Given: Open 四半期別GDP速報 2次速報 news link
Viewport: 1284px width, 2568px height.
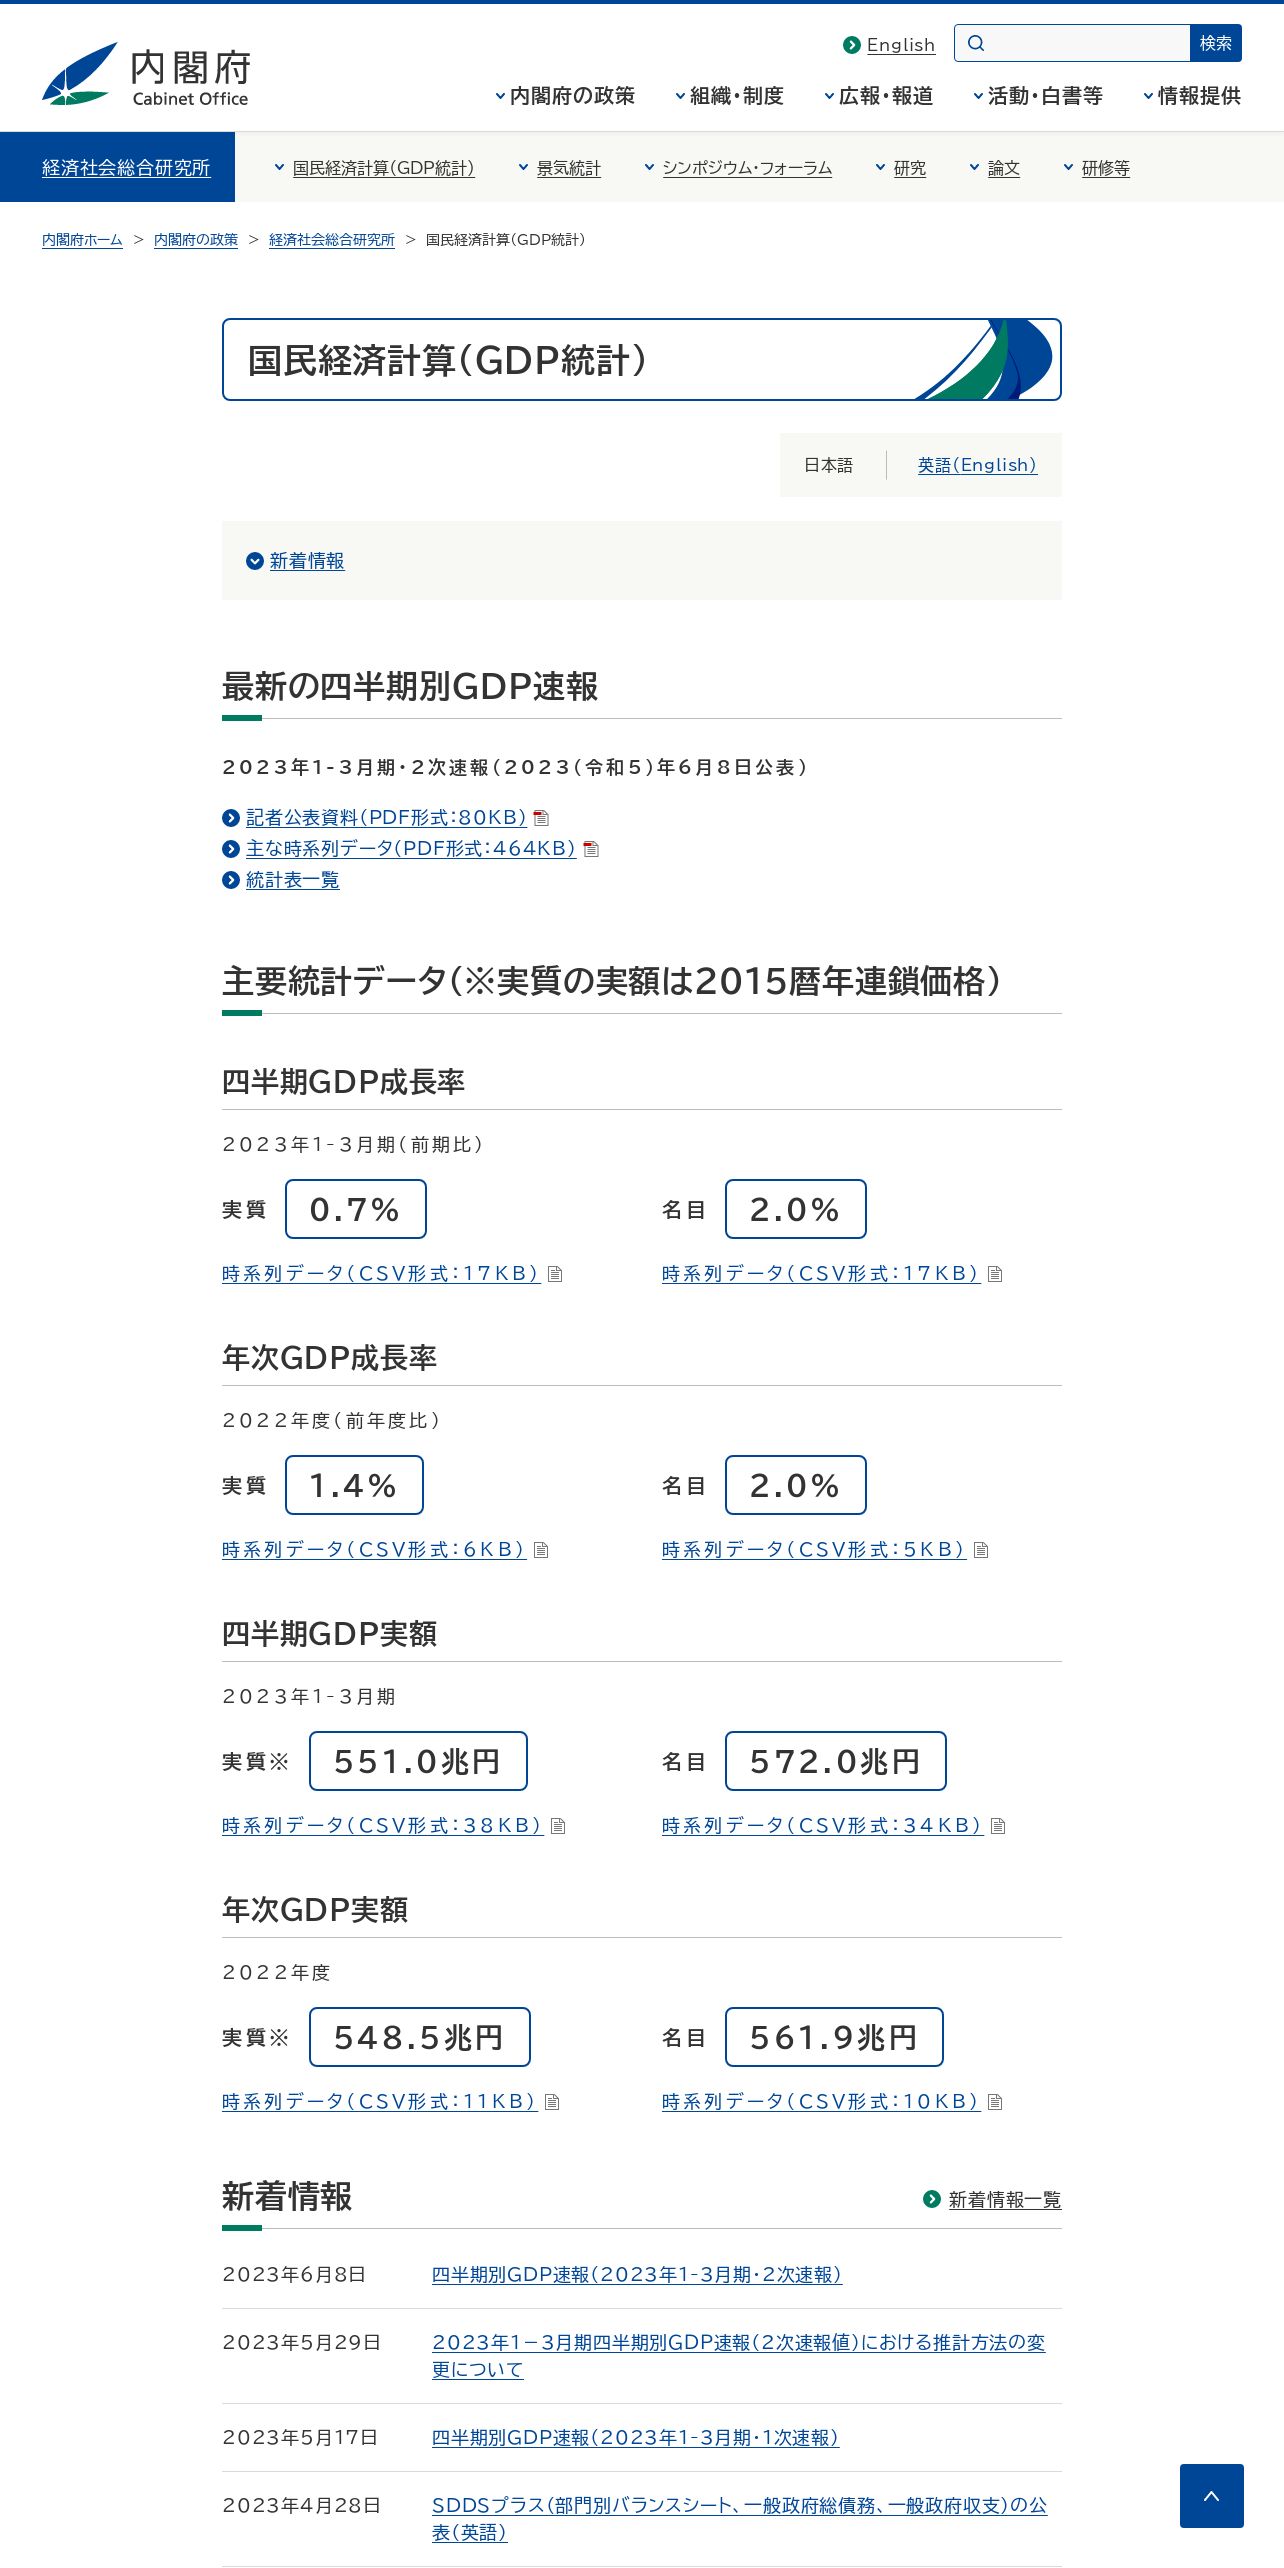Looking at the screenshot, I should tap(636, 2274).
